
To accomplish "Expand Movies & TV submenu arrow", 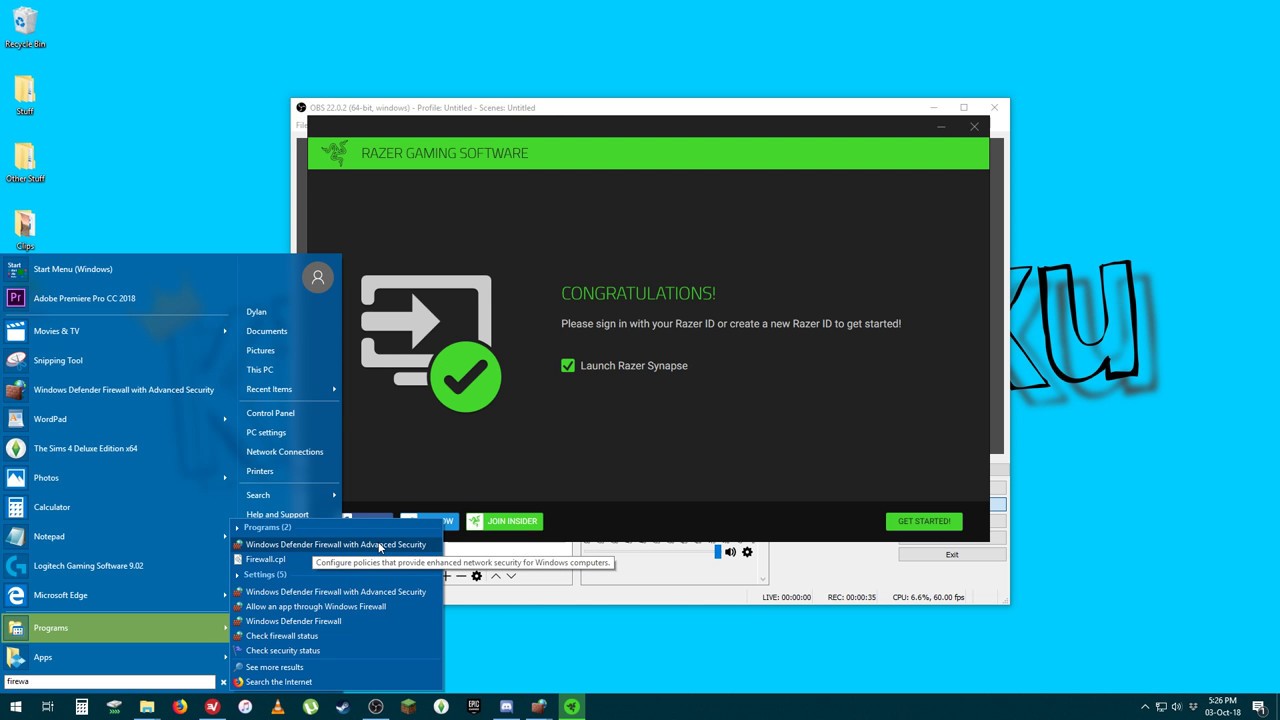I will 225,331.
